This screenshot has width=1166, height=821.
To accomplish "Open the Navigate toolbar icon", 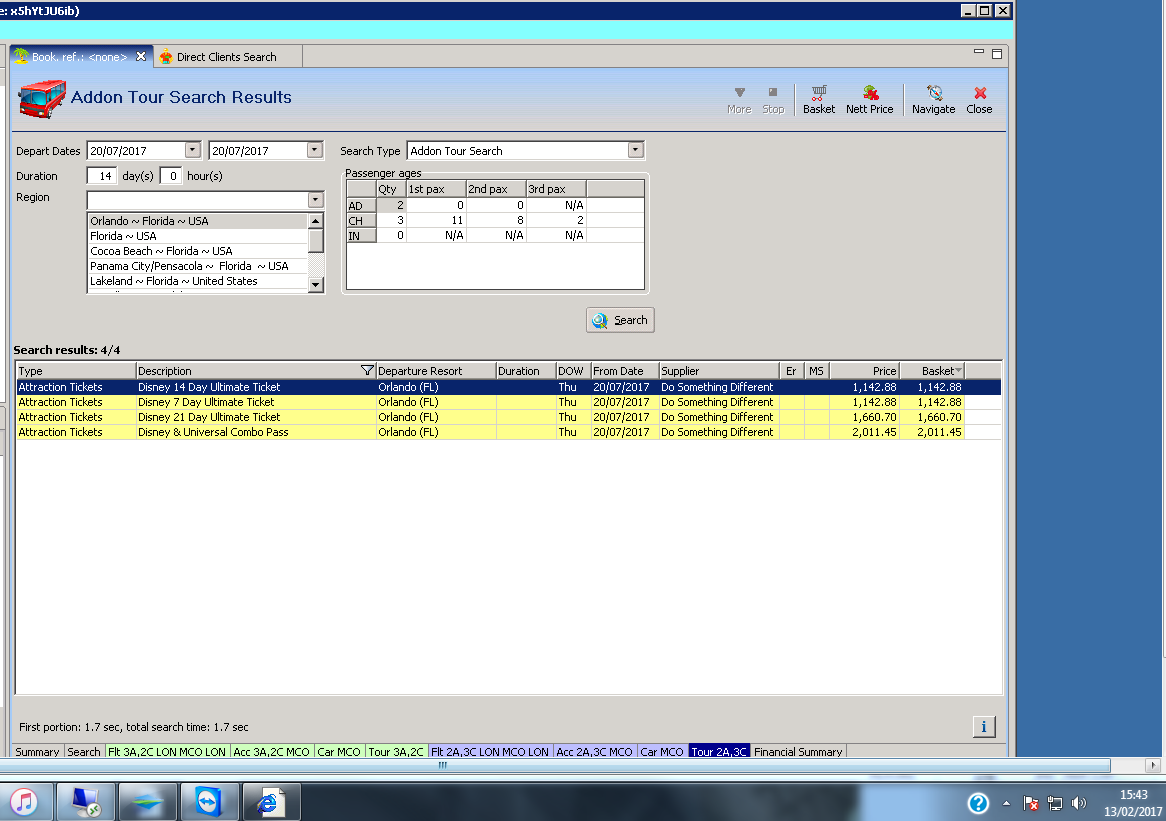I will pyautogui.click(x=933, y=99).
